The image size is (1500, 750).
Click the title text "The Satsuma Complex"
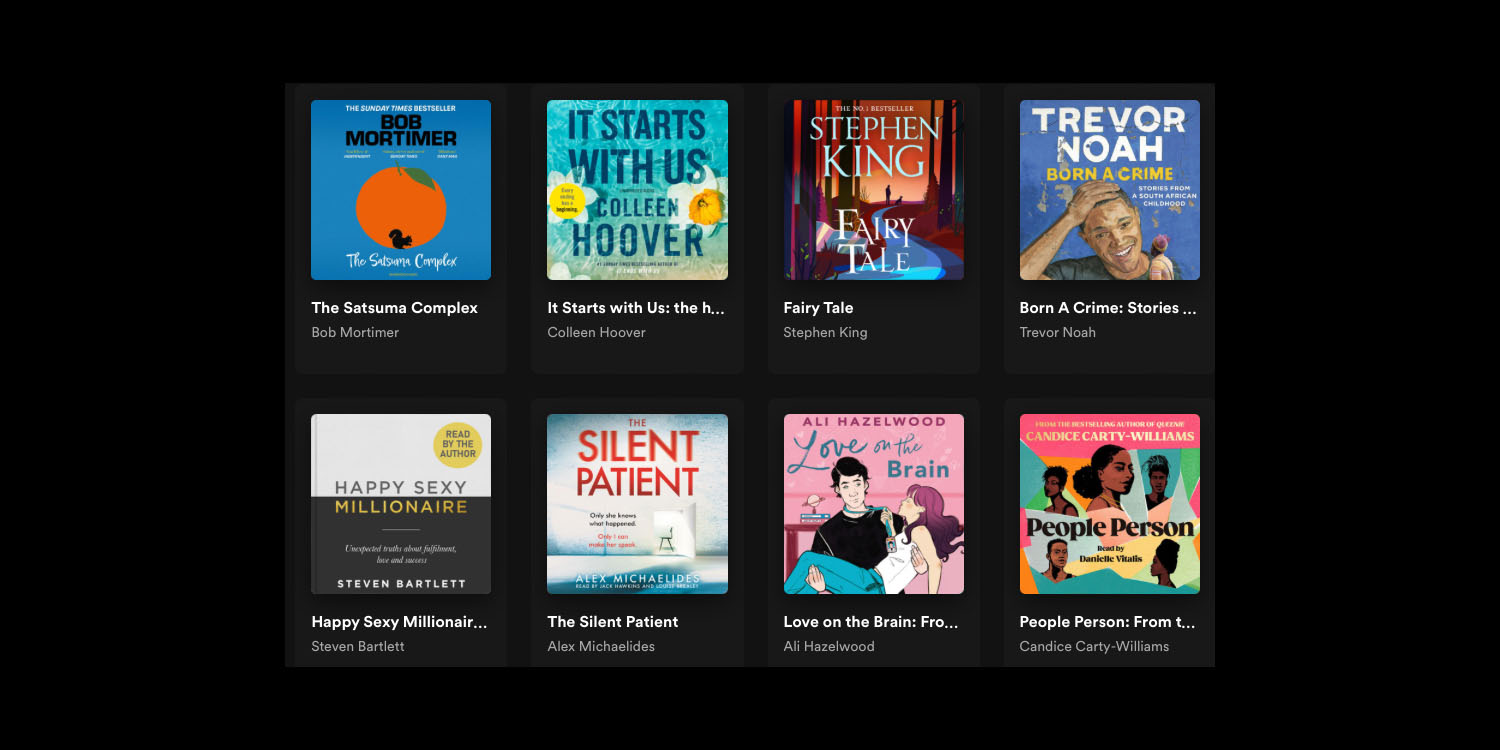pyautogui.click(x=394, y=308)
